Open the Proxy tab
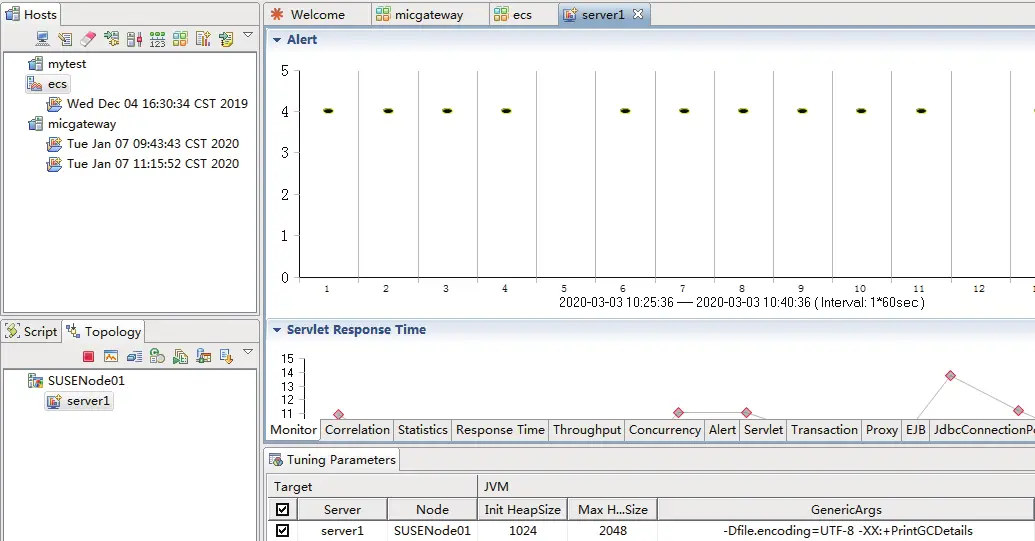Viewport: 1035px width, 541px height. [882, 430]
